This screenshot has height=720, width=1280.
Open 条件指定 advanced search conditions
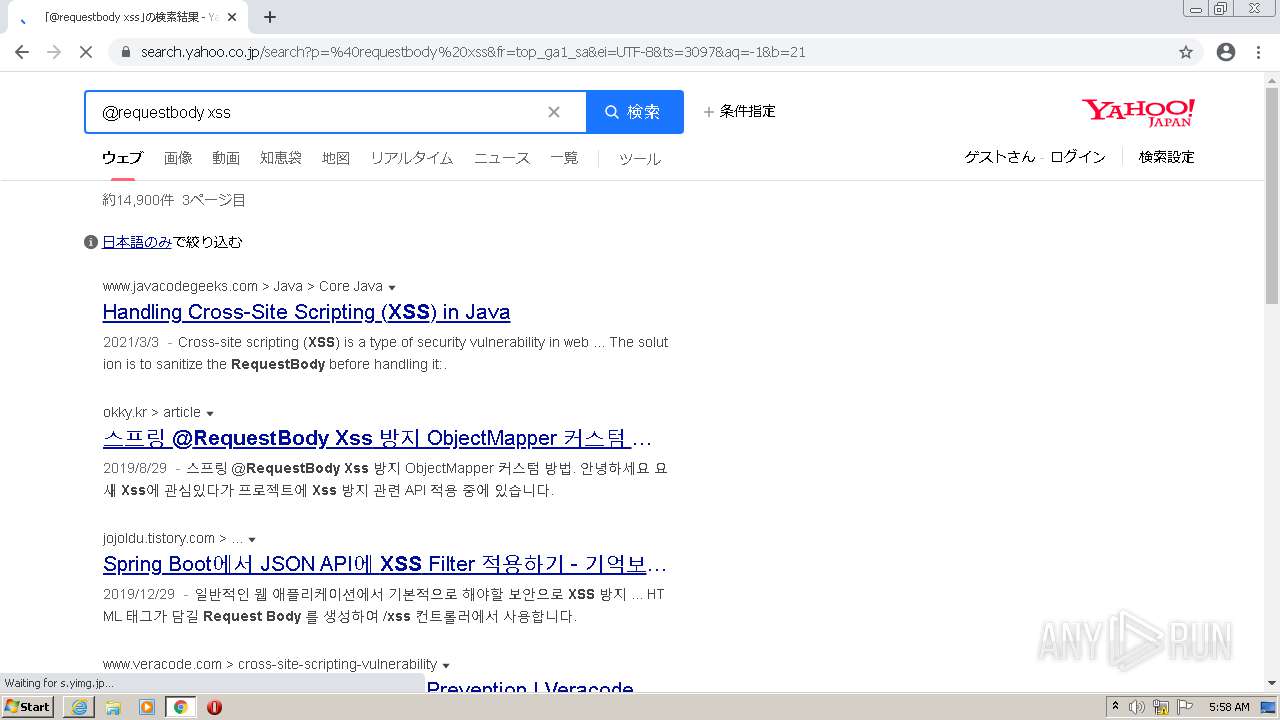point(739,111)
